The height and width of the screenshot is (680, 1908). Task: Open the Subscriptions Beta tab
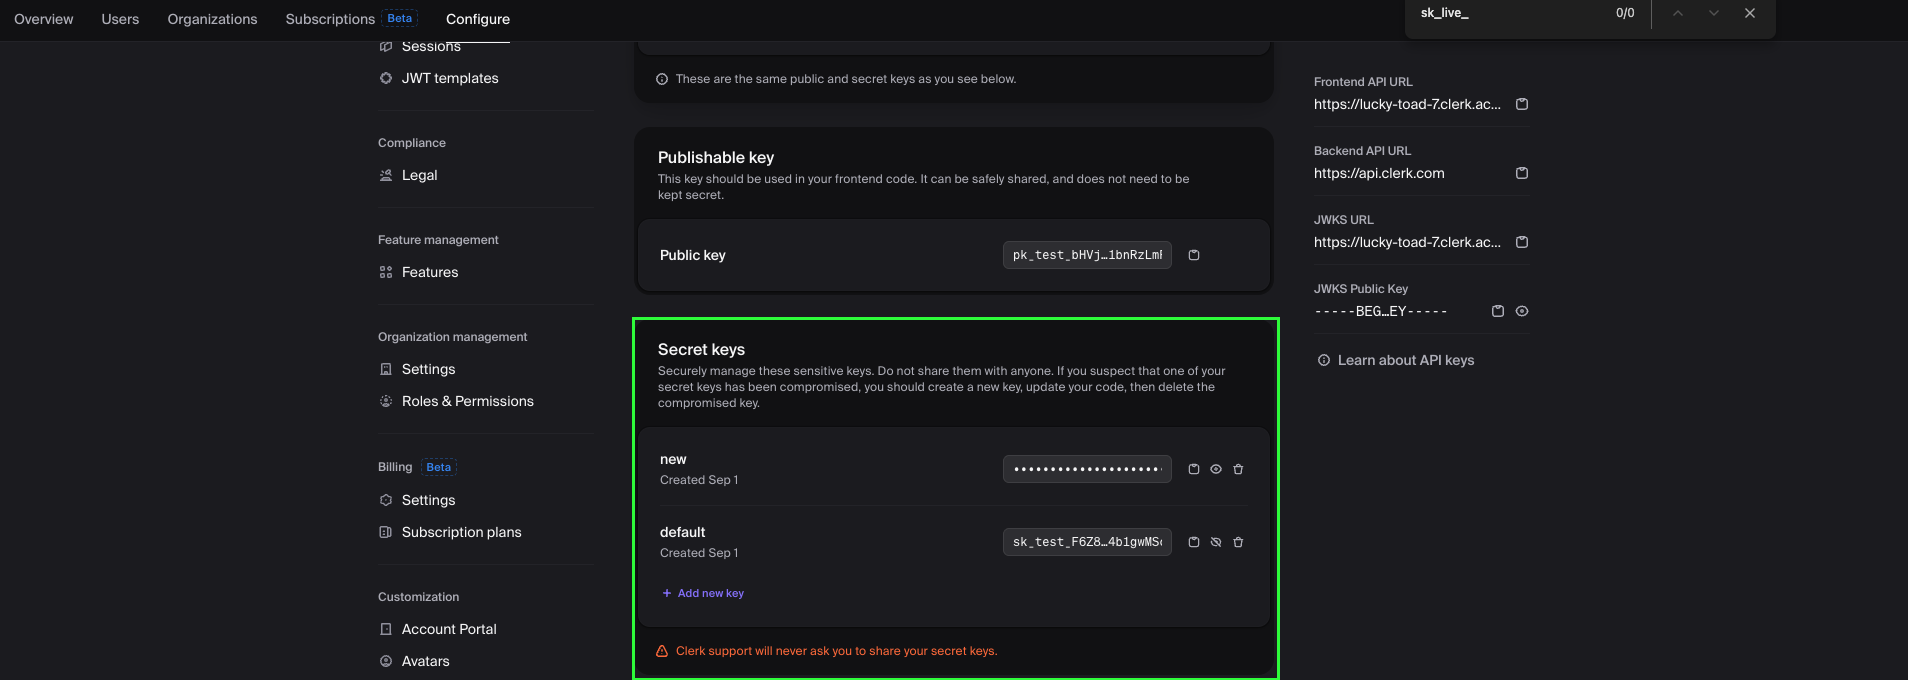coord(351,19)
